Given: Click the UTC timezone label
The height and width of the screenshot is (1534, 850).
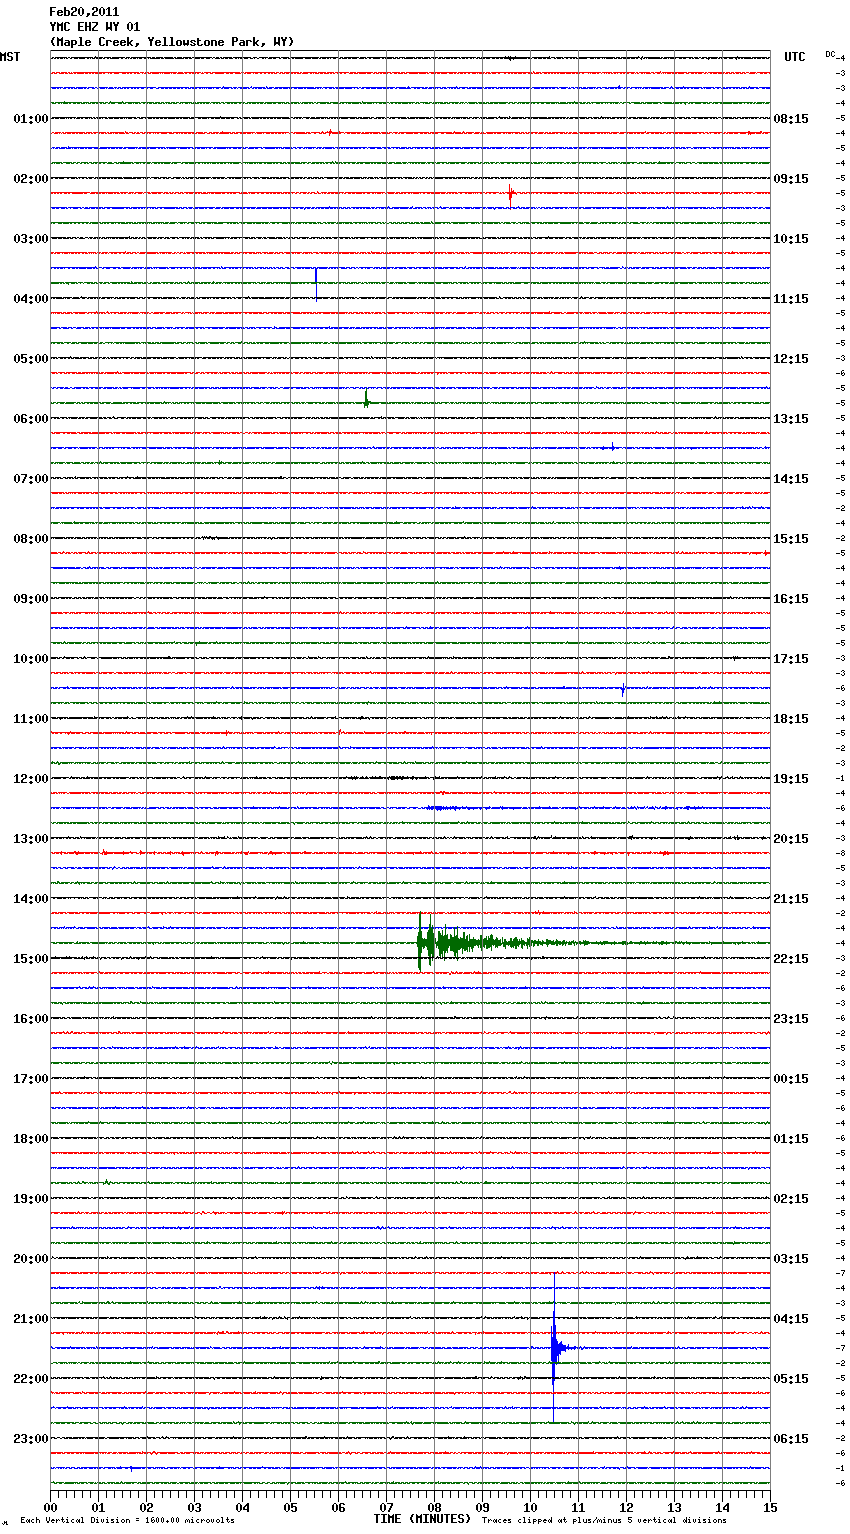Looking at the screenshot, I should [795, 57].
